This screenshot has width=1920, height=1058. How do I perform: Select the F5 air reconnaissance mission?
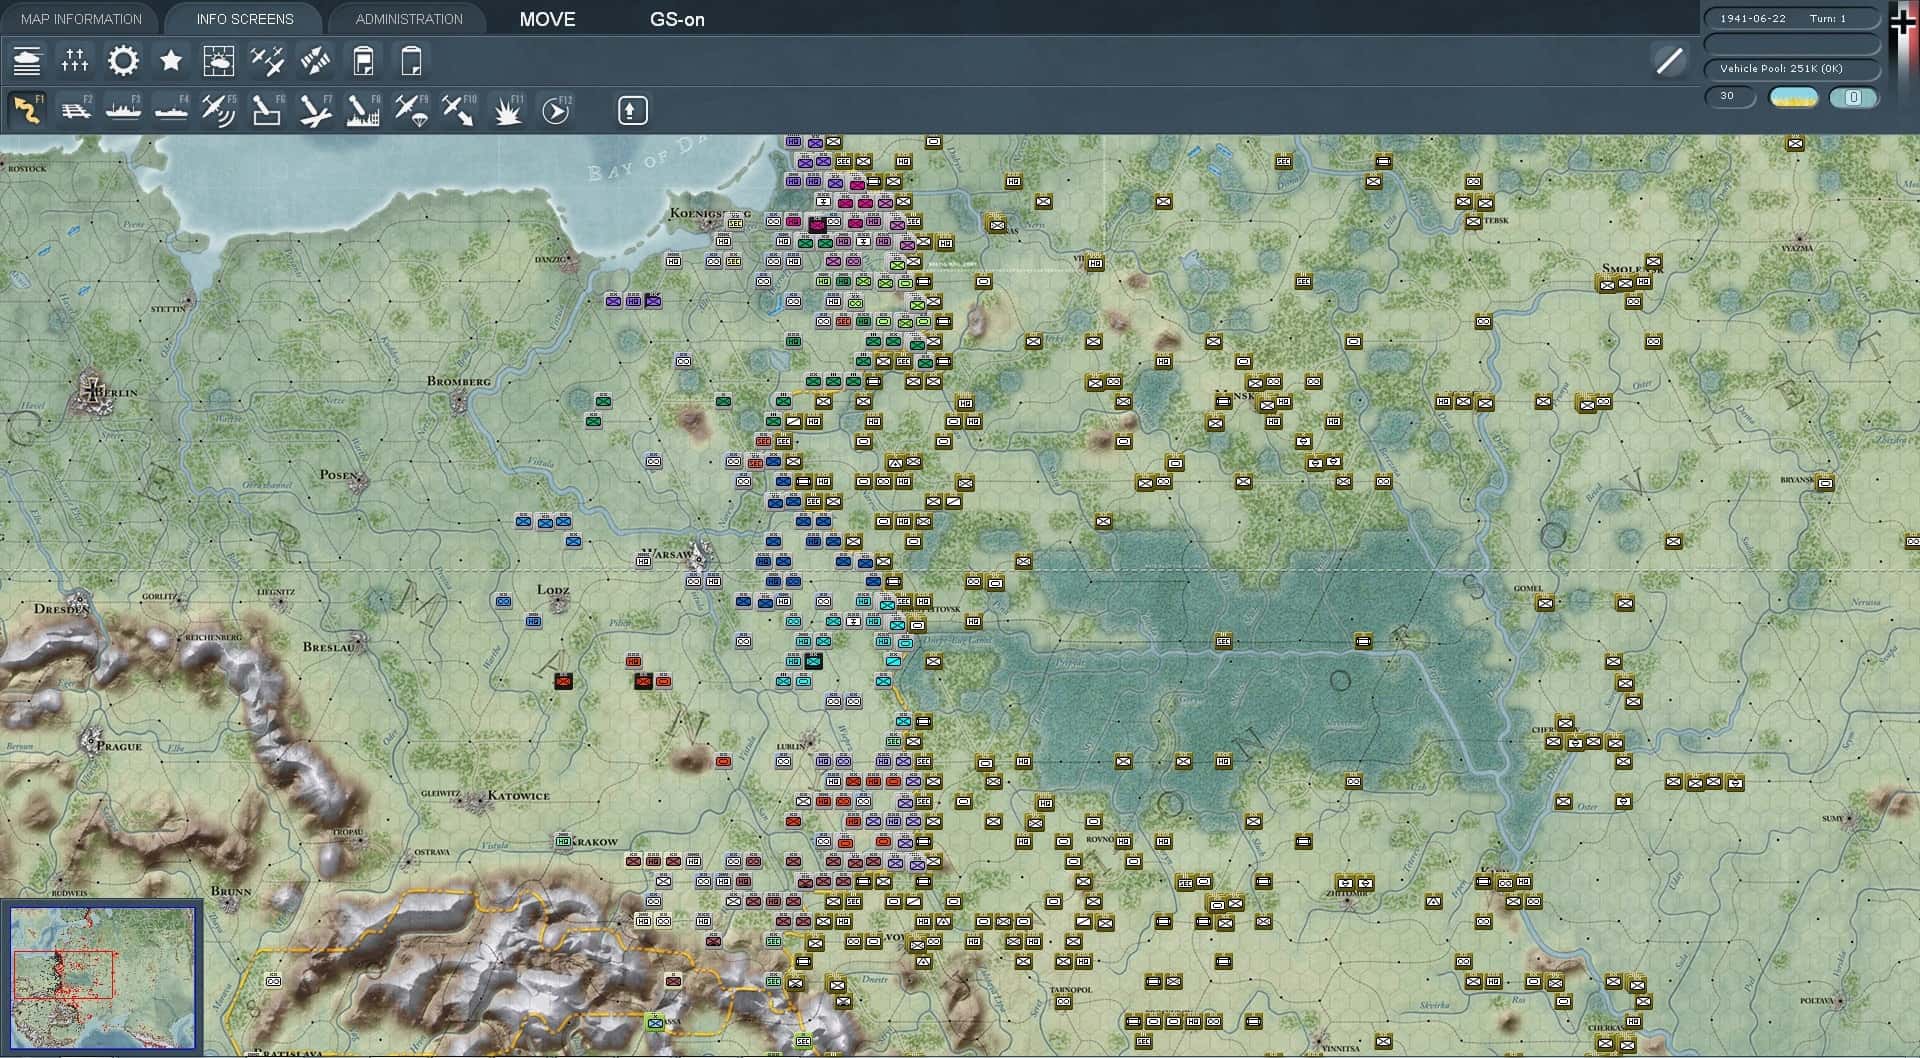click(x=218, y=109)
